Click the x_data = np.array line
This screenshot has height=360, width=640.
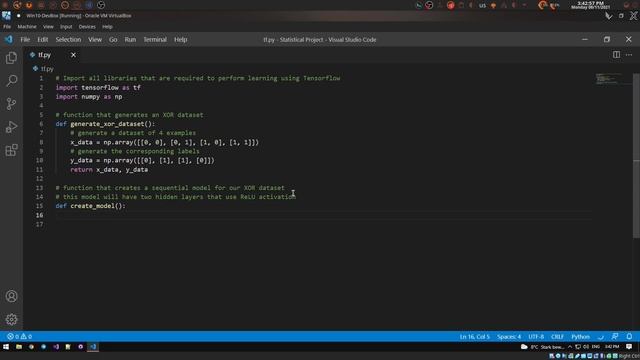pos(164,142)
